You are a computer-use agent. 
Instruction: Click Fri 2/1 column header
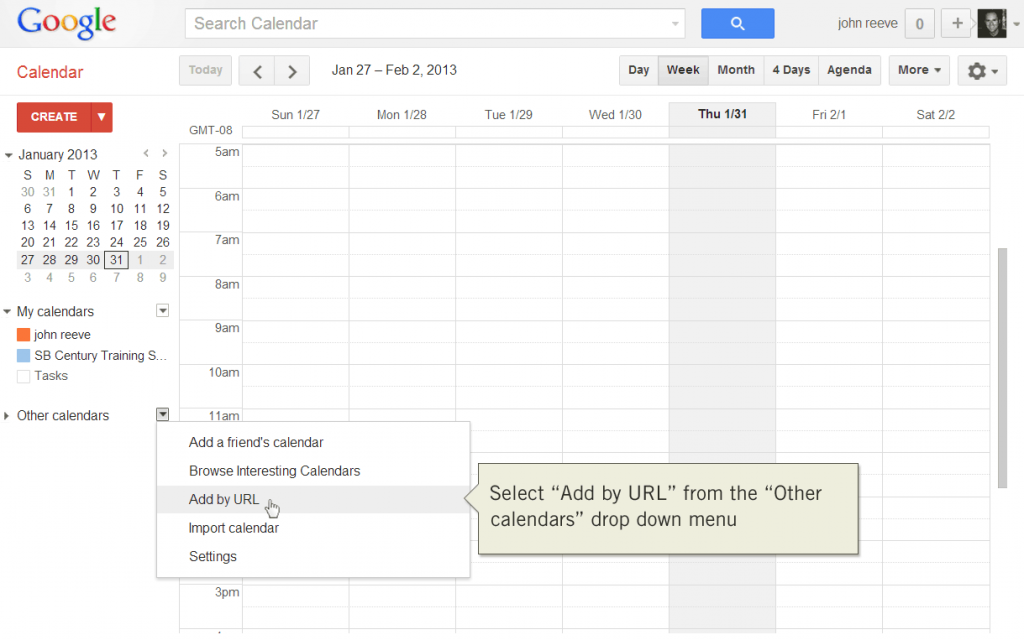pyautogui.click(x=829, y=115)
